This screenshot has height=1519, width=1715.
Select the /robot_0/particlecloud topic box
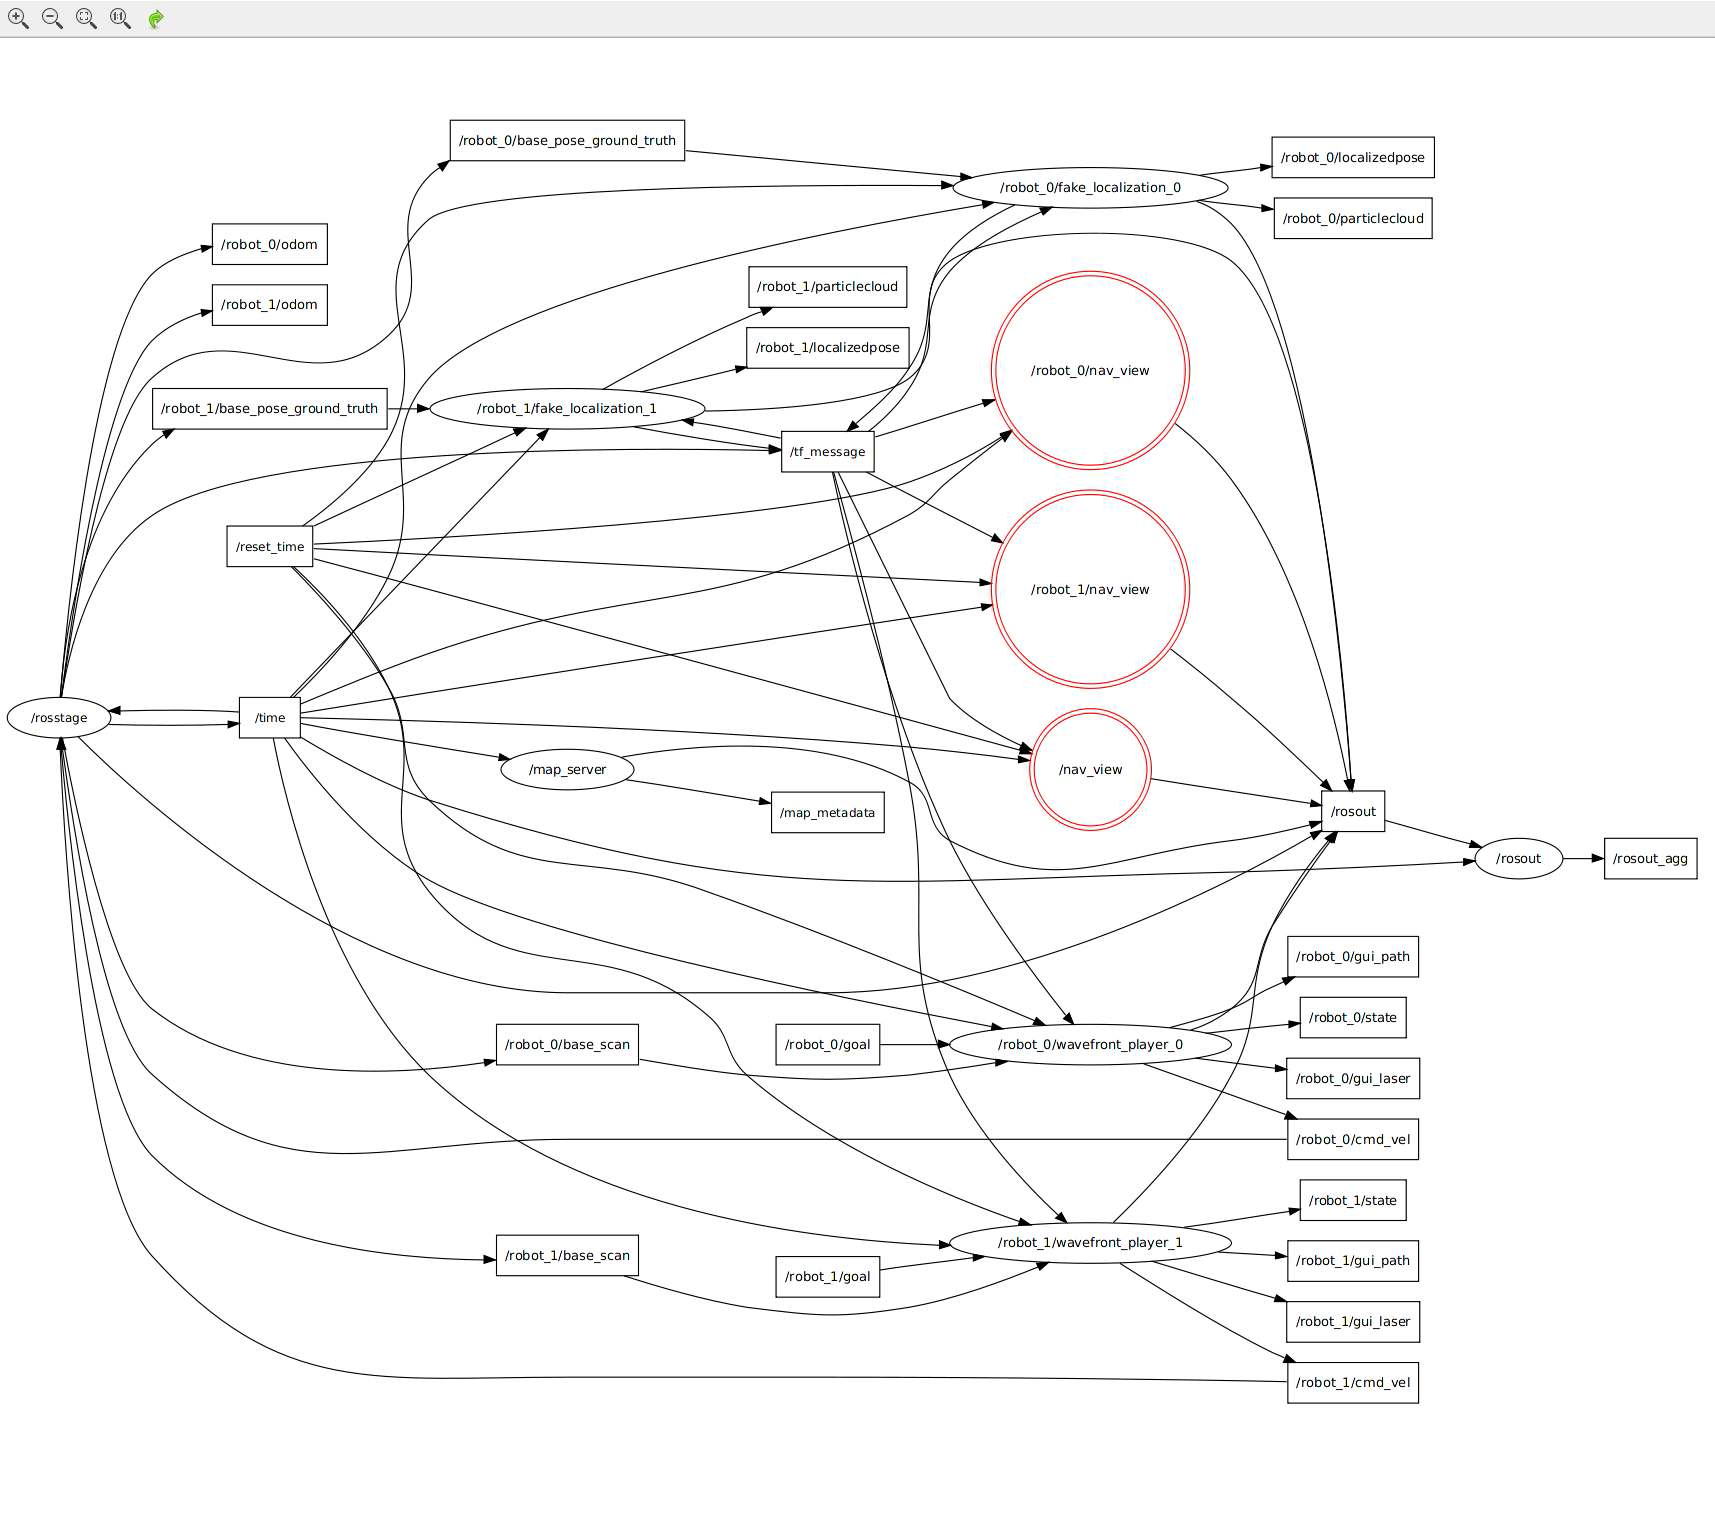1353,218
